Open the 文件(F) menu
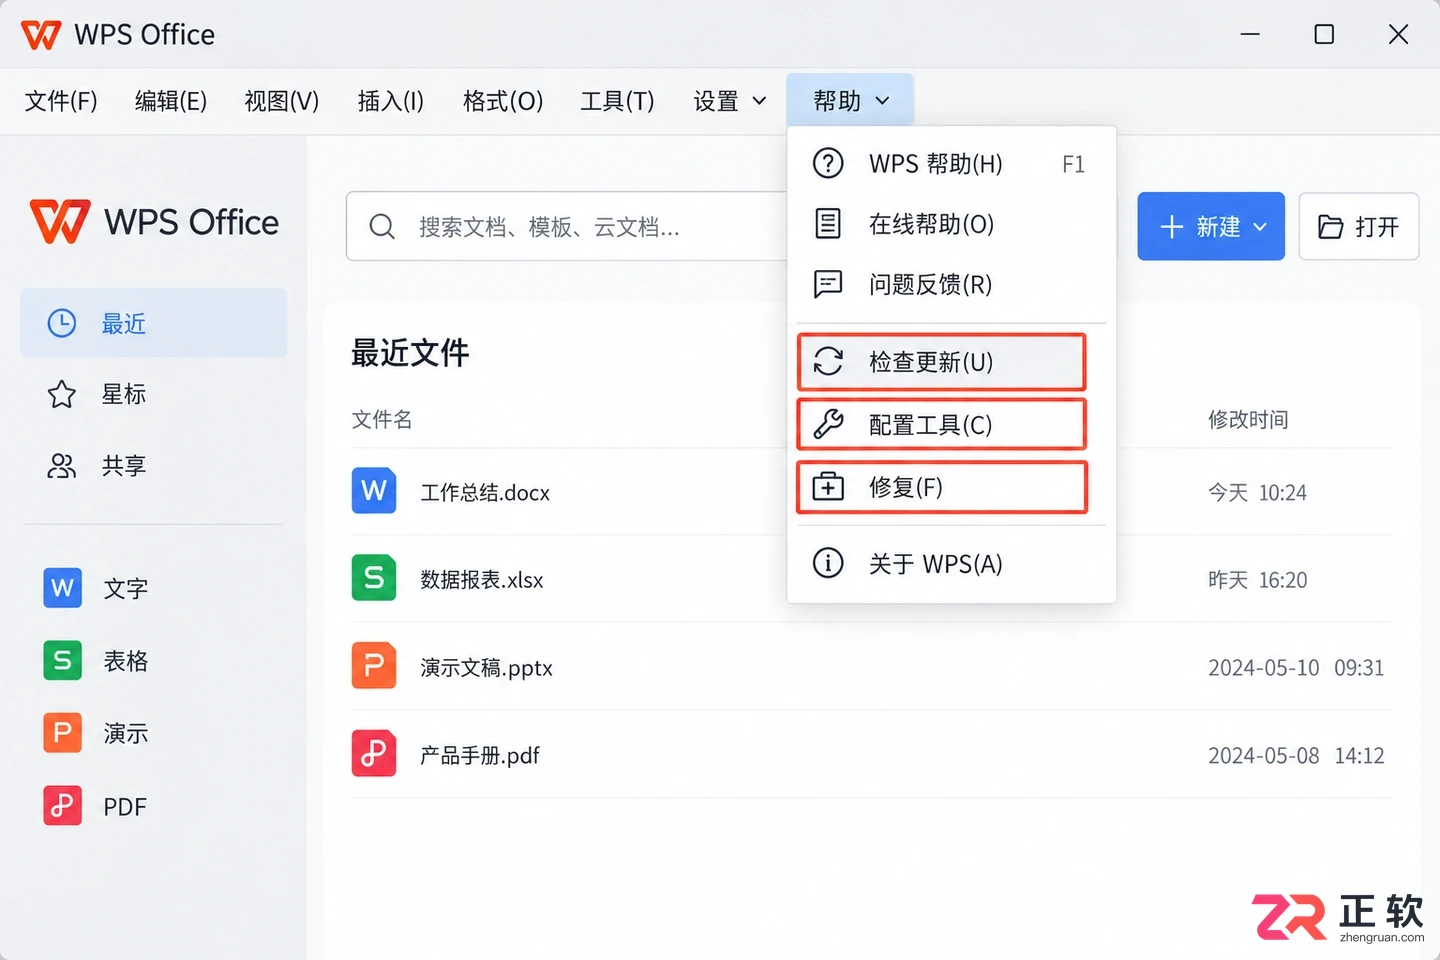Viewport: 1440px width, 960px height. coord(61,101)
